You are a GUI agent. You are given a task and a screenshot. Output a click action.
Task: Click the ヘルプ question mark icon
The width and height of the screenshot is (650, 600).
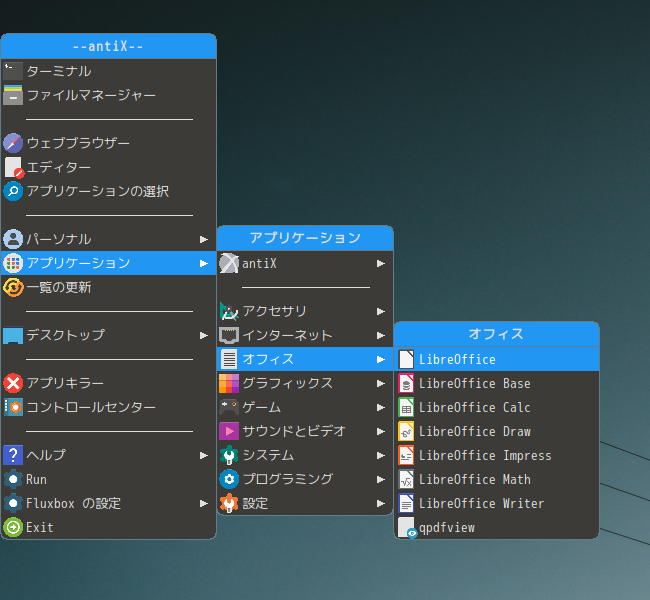(13, 455)
